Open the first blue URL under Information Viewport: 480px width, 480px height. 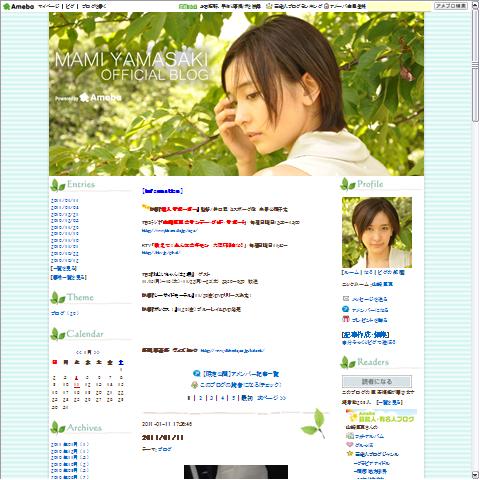(x=170, y=230)
